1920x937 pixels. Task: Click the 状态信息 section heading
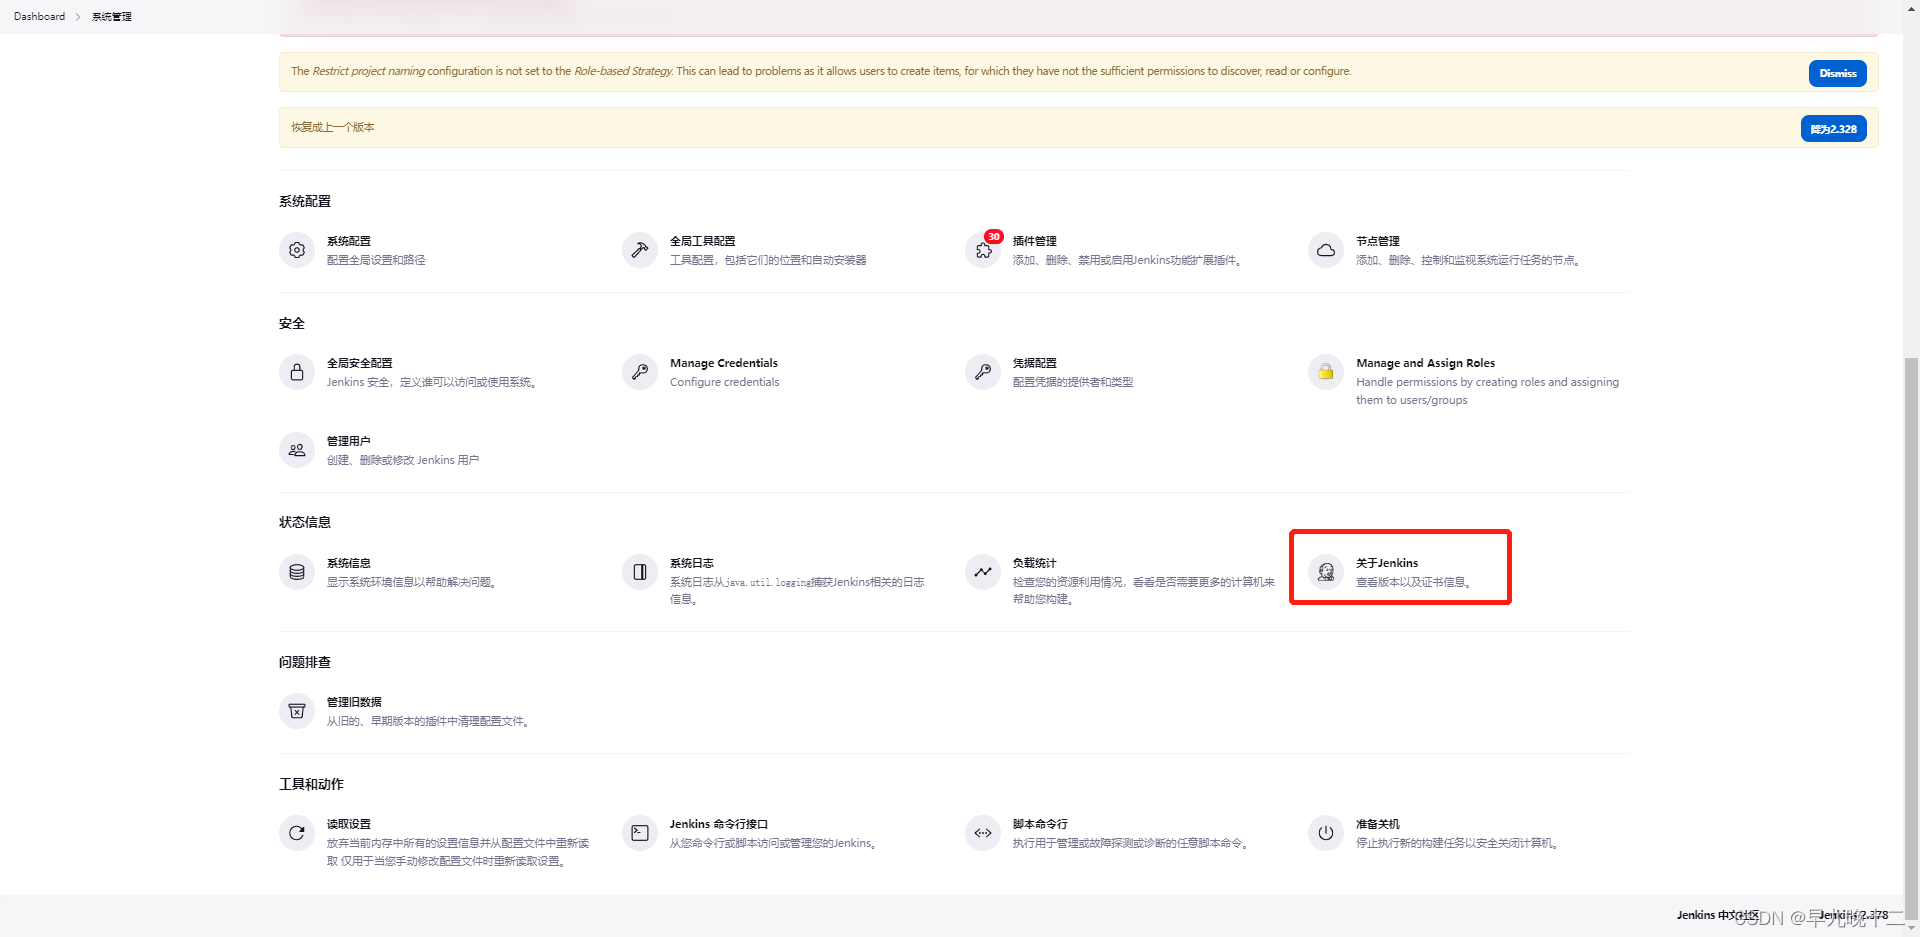pos(305,522)
